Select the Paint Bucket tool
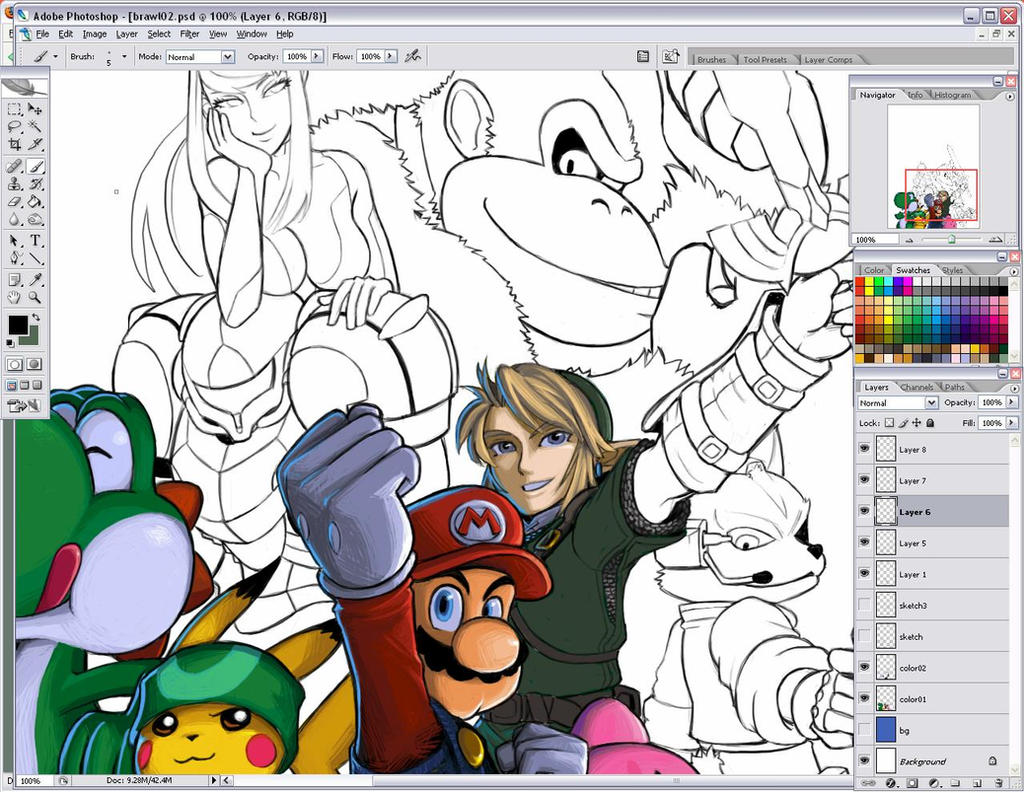The width and height of the screenshot is (1024, 792). (x=35, y=202)
